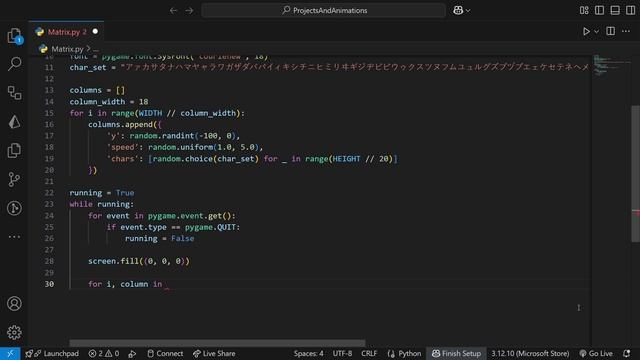Open the Manage gear menu
Screen dimensions: 640x360
(14, 332)
